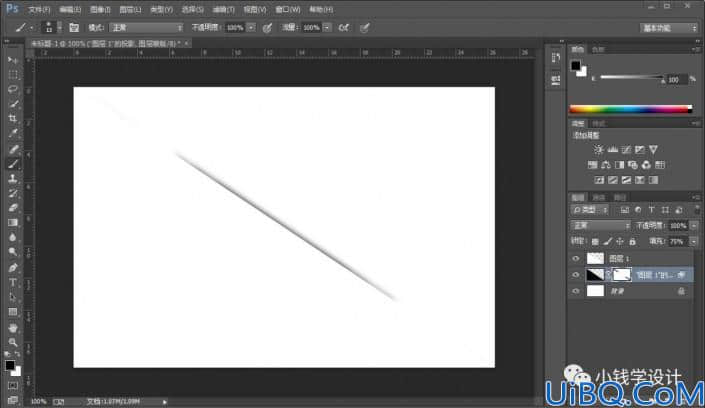Open collapsed History panel icon

click(x=556, y=58)
